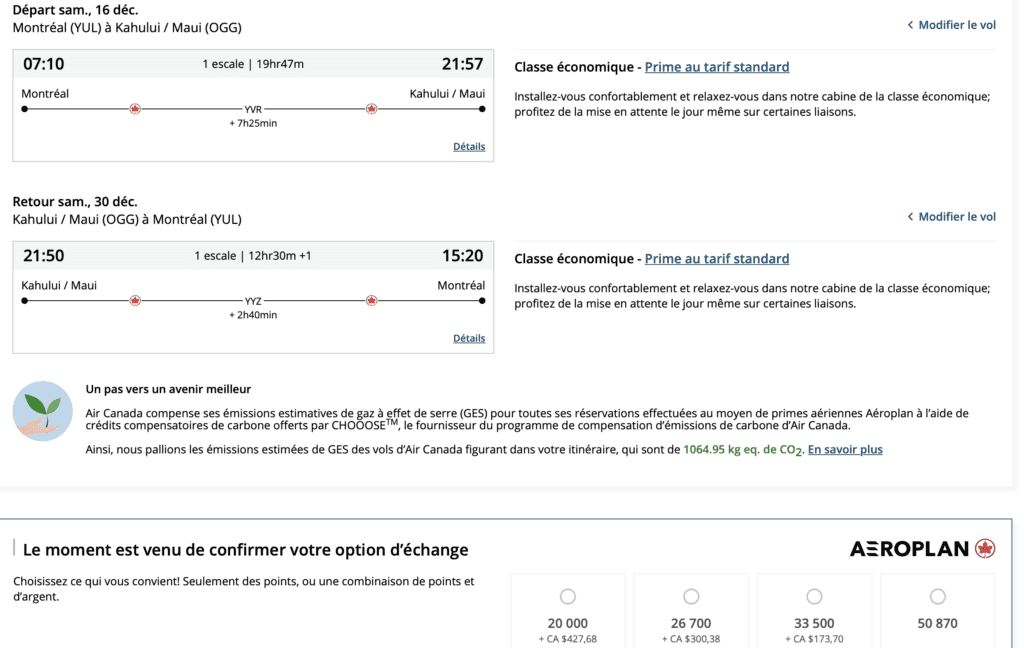The image size is (1024, 648).
Task: Click the YYZ layover stop on return itinerary
Action: click(253, 300)
